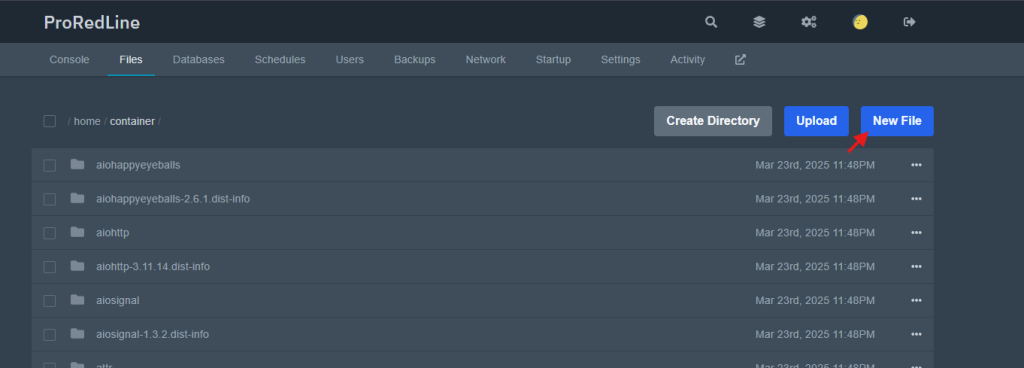1024x368 pixels.
Task: Open the three-dot menu for aiohttp row
Action: (x=916, y=233)
